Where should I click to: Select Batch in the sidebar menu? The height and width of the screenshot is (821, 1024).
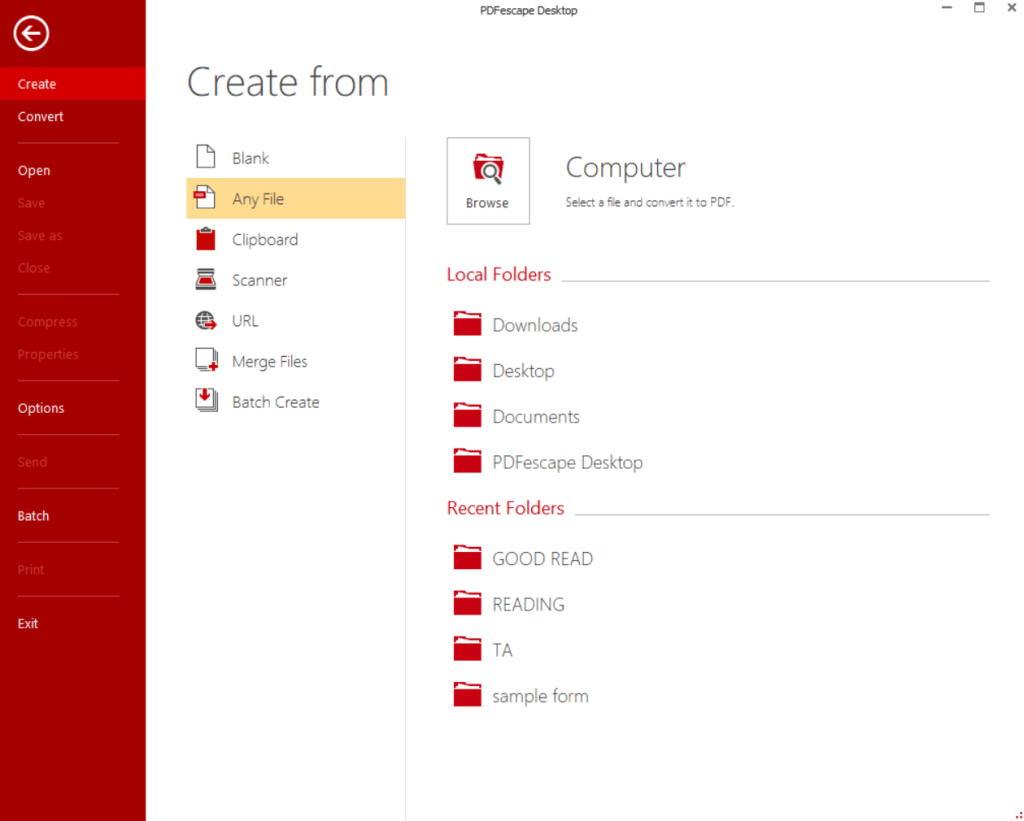pos(33,516)
